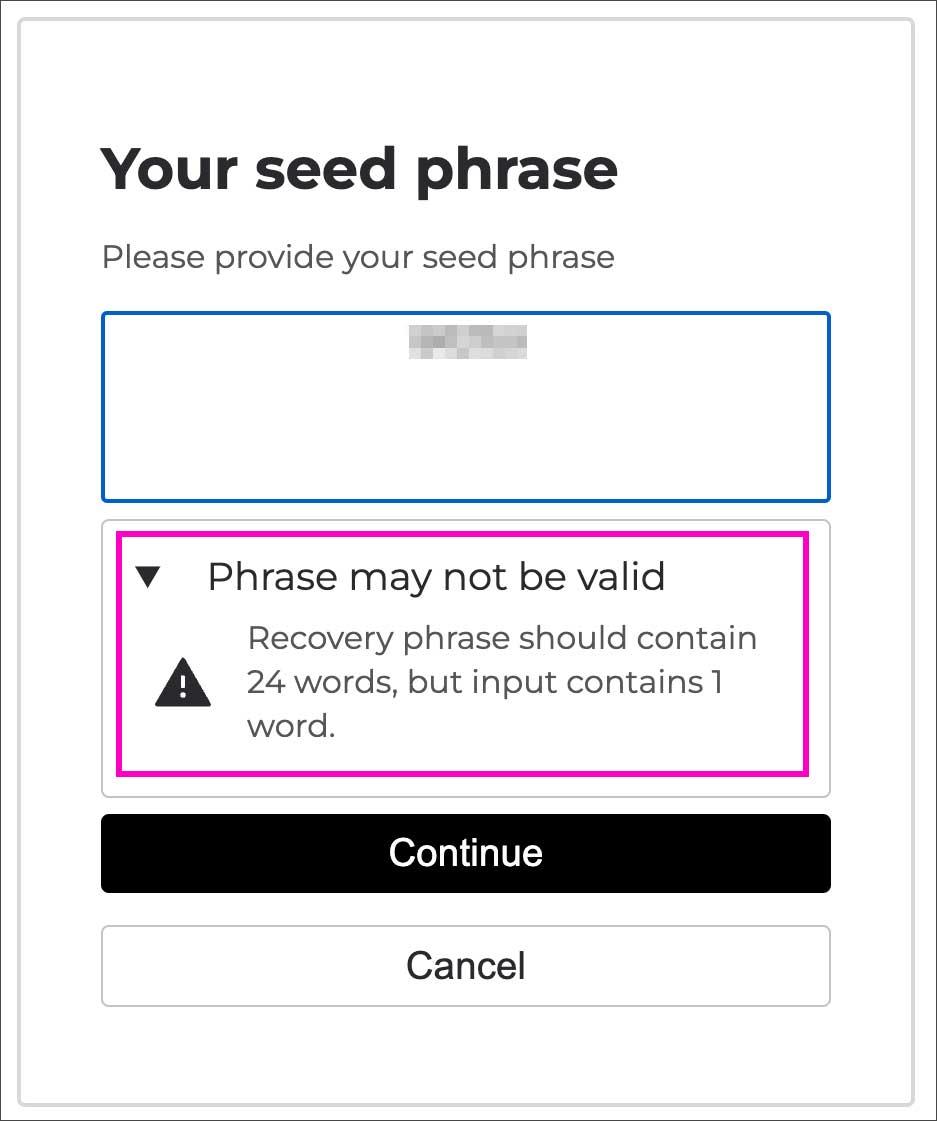Click the final "word." line of the warning
937x1121 pixels.
[291, 727]
